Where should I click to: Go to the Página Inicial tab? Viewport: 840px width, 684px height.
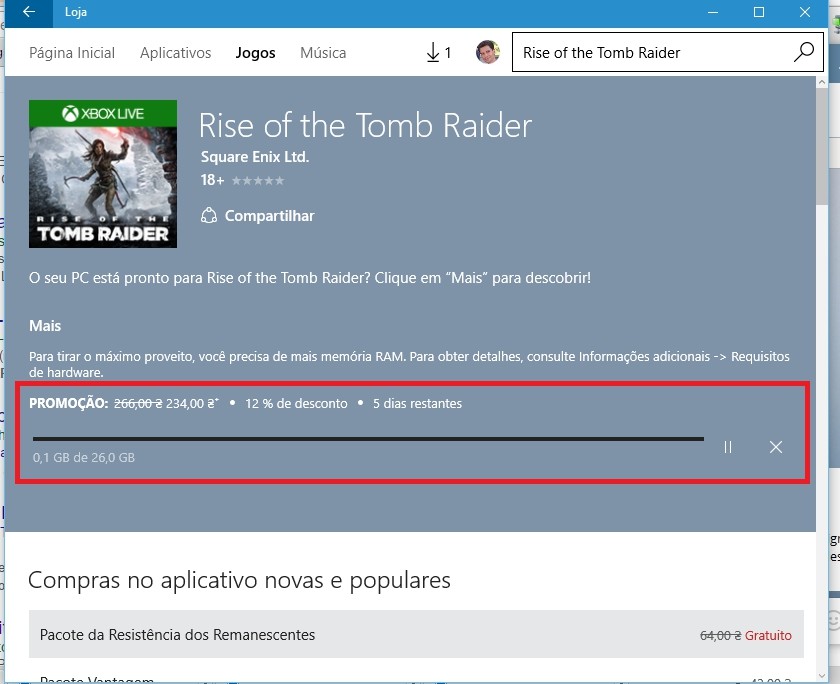pyautogui.click(x=72, y=53)
